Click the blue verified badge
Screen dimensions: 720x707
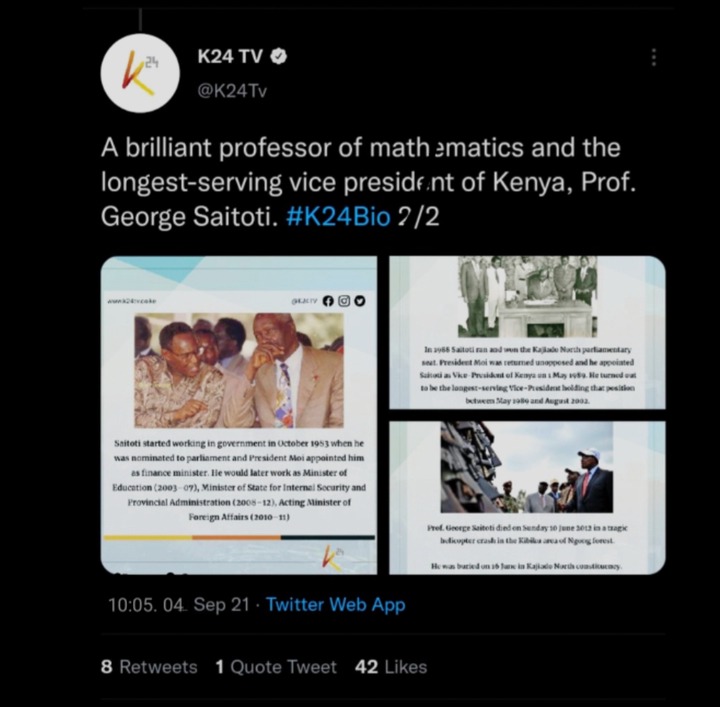point(279,56)
